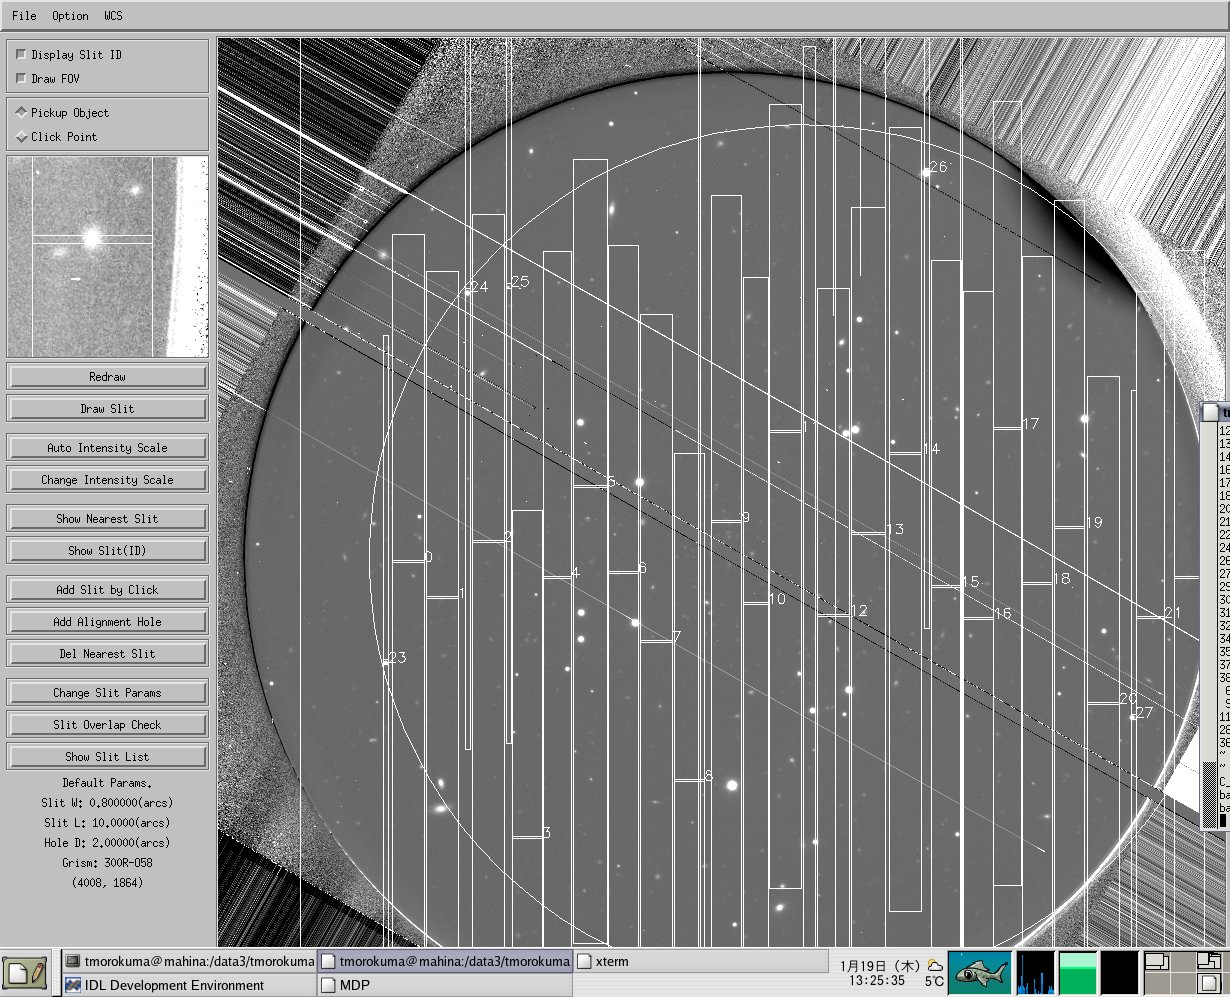Click slit label 21 on the image
Image resolution: width=1230 pixels, height=997 pixels.
1173,613
